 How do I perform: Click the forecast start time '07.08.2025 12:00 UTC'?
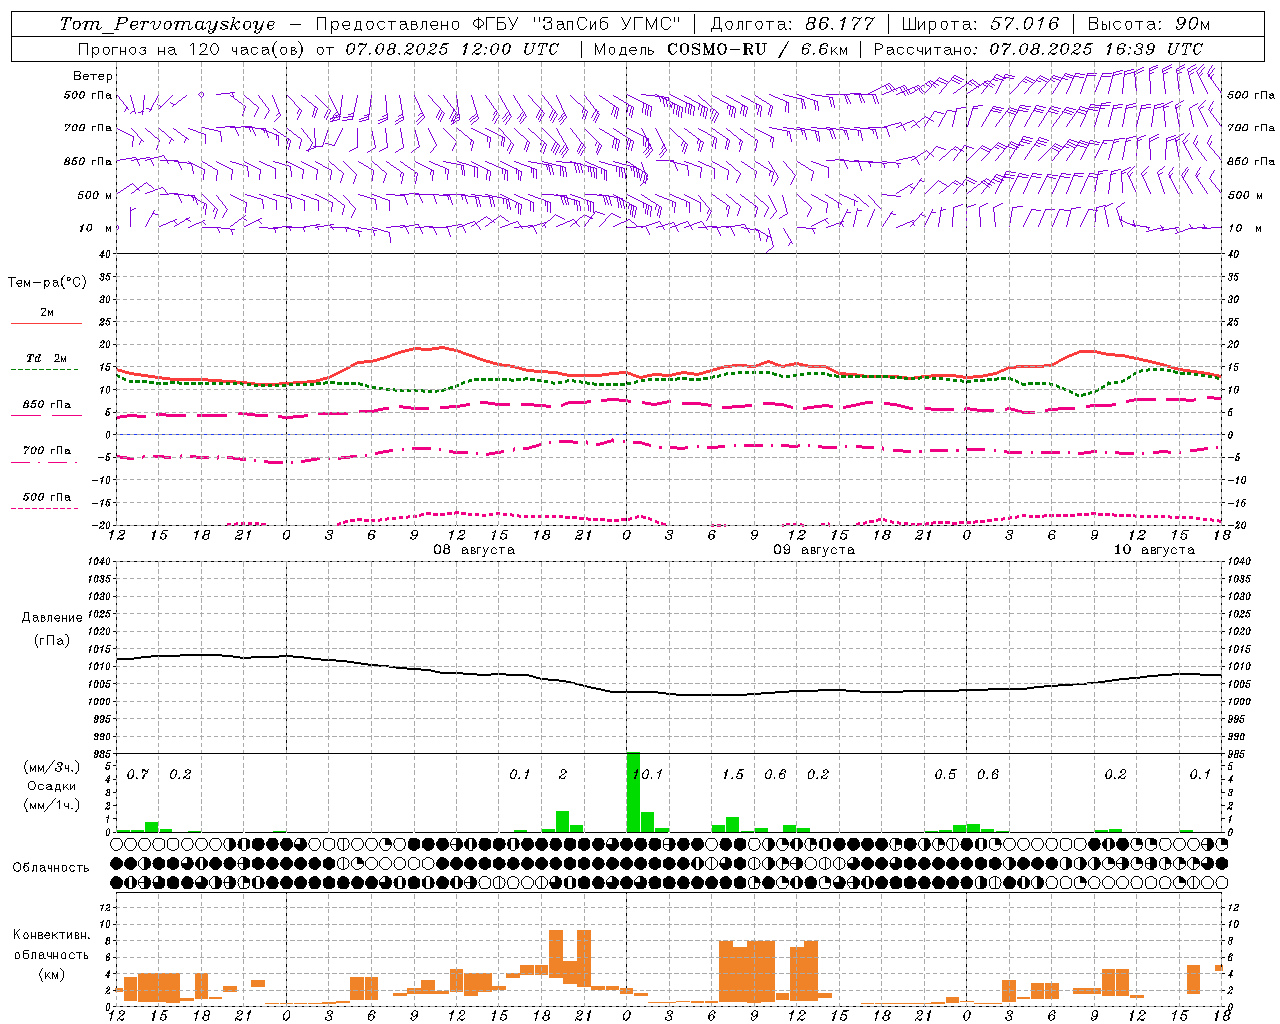click(452, 49)
